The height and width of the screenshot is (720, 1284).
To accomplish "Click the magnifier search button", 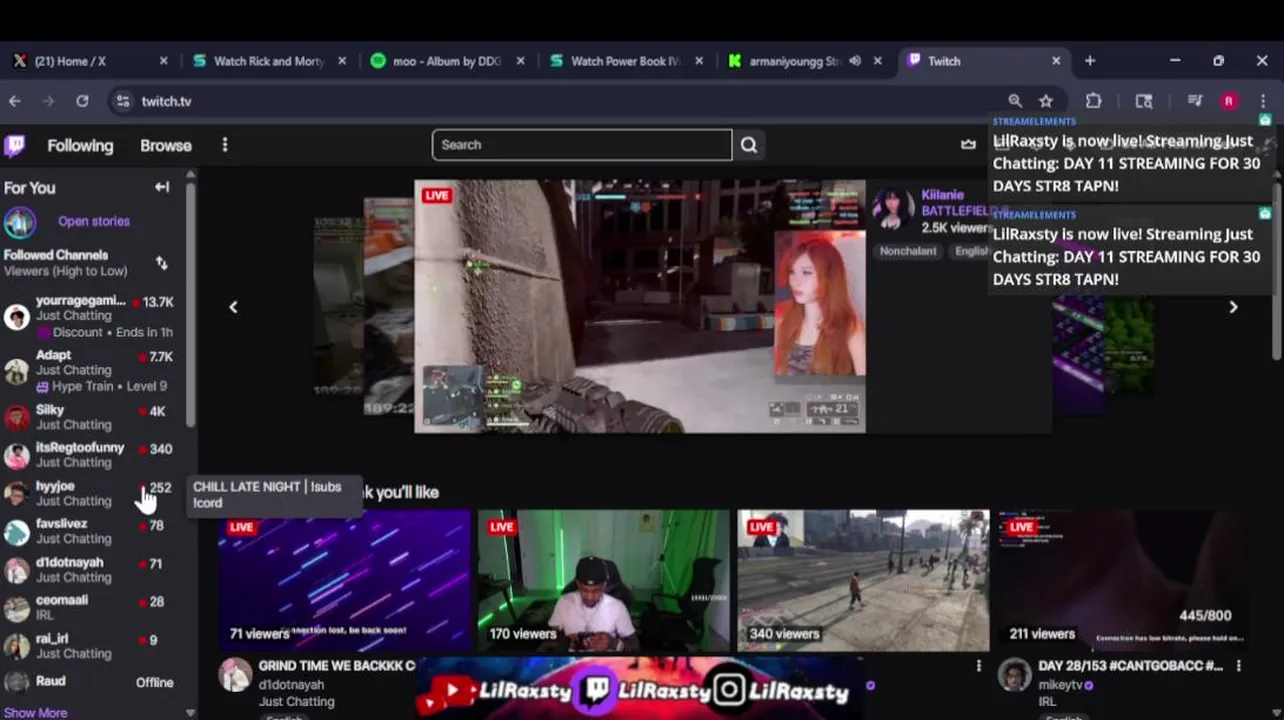I will point(749,145).
